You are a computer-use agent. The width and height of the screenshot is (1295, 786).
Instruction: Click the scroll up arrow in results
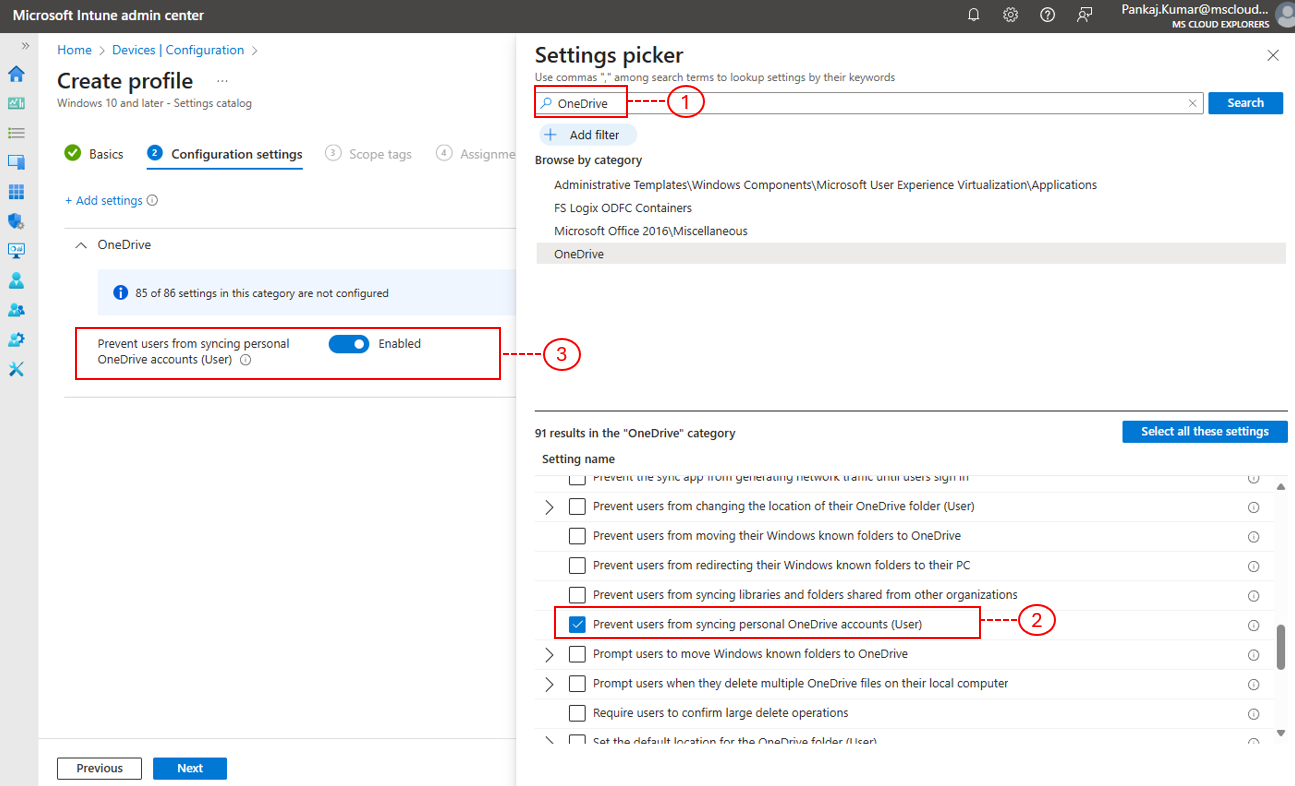click(x=1281, y=487)
